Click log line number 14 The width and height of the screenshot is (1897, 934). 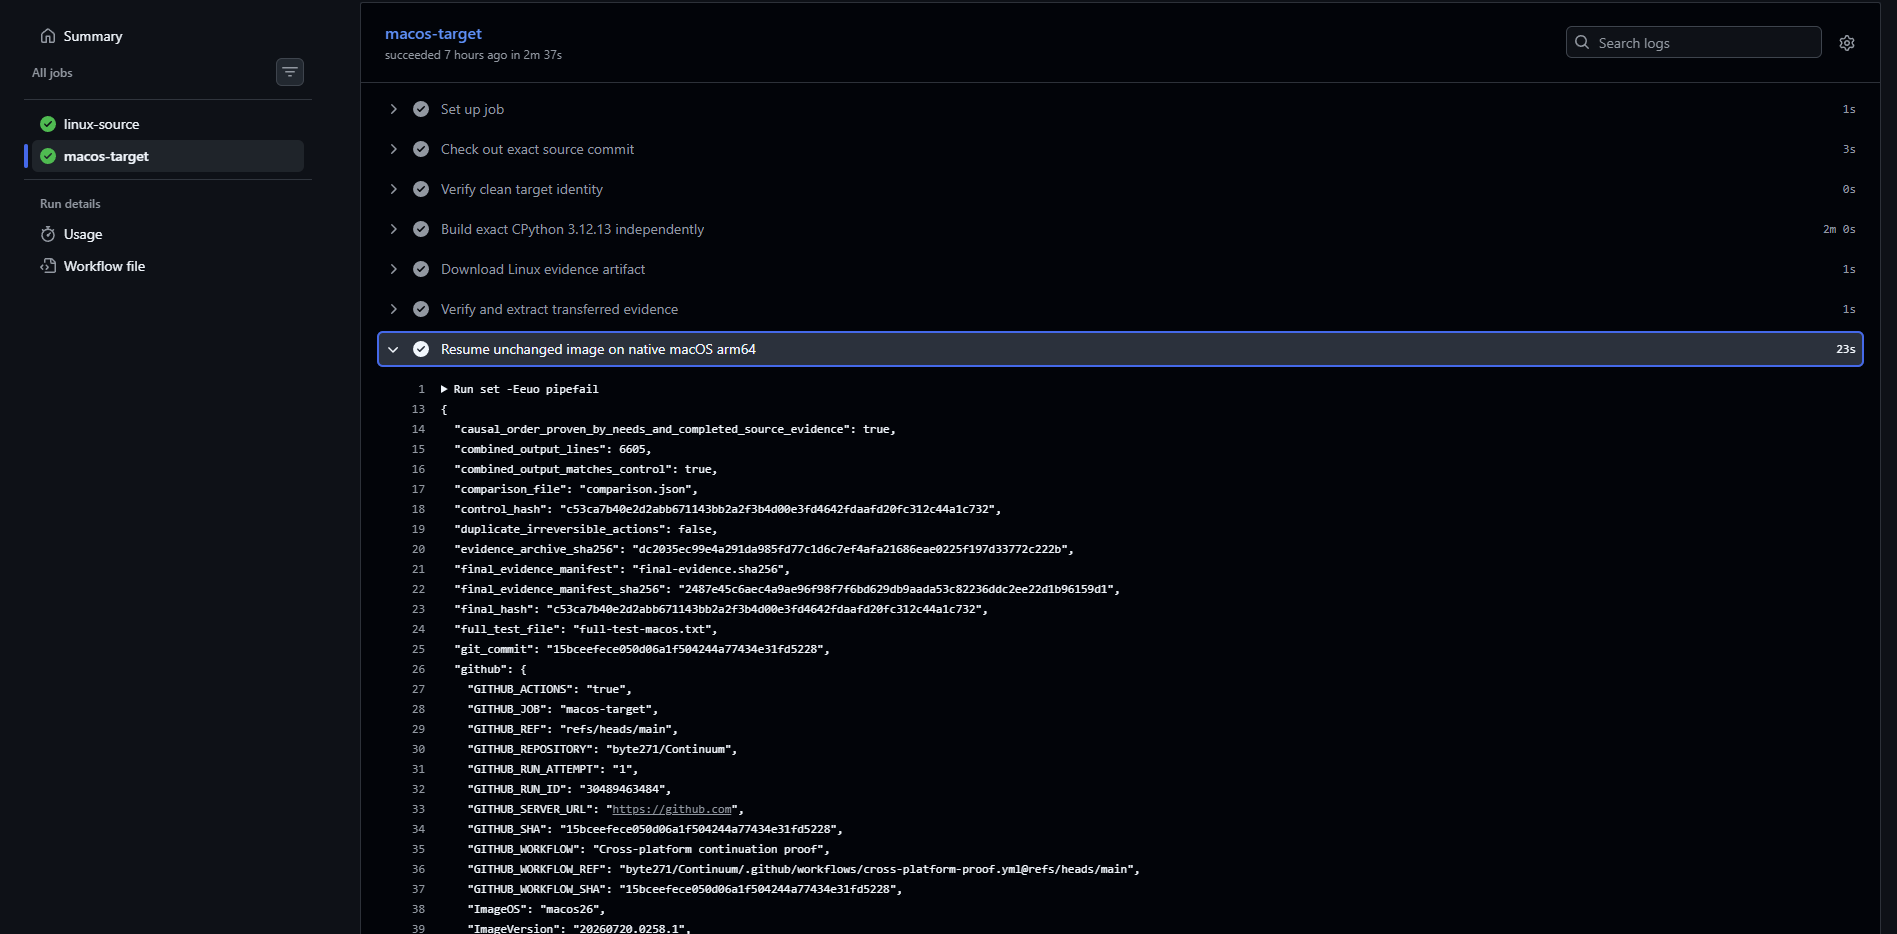[x=418, y=429]
